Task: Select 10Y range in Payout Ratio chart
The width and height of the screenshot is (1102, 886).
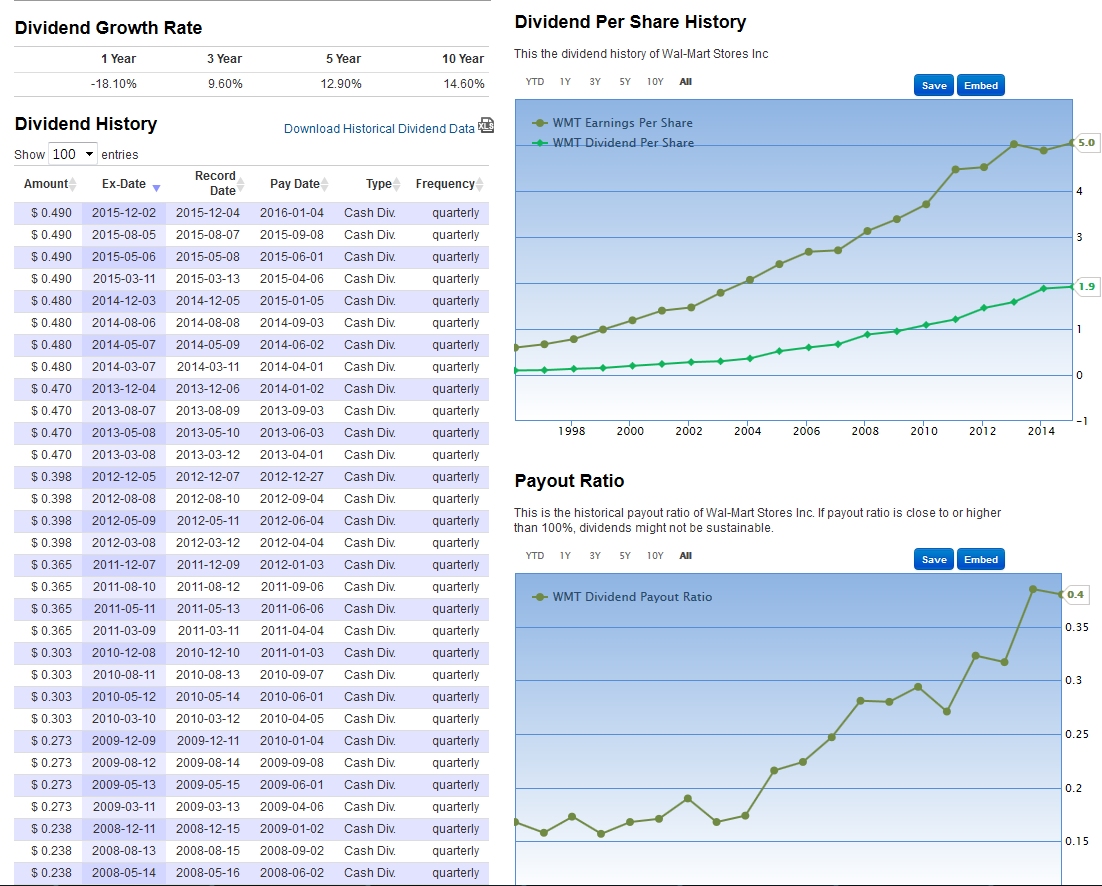Action: coord(655,556)
